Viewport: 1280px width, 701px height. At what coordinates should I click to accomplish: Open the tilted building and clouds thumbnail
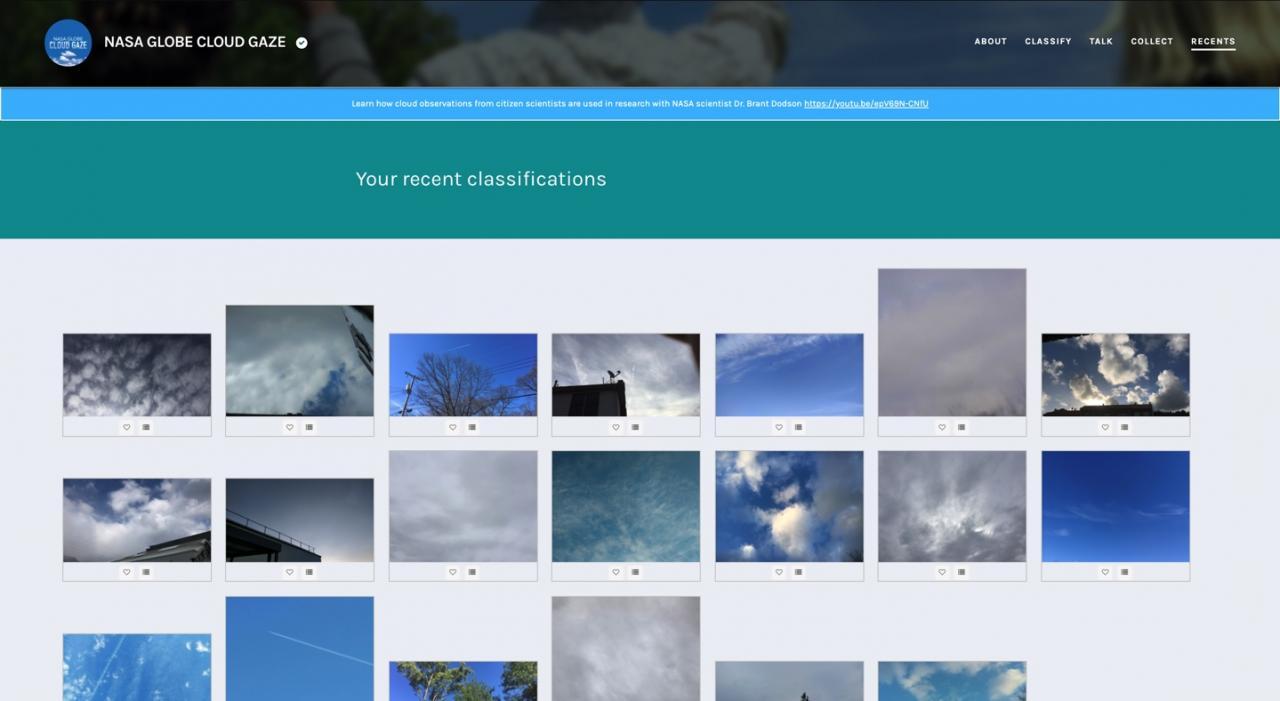click(300, 361)
